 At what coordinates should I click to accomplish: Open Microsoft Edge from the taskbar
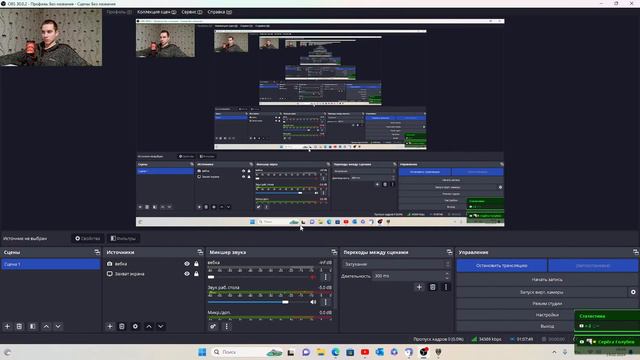tap(336, 352)
